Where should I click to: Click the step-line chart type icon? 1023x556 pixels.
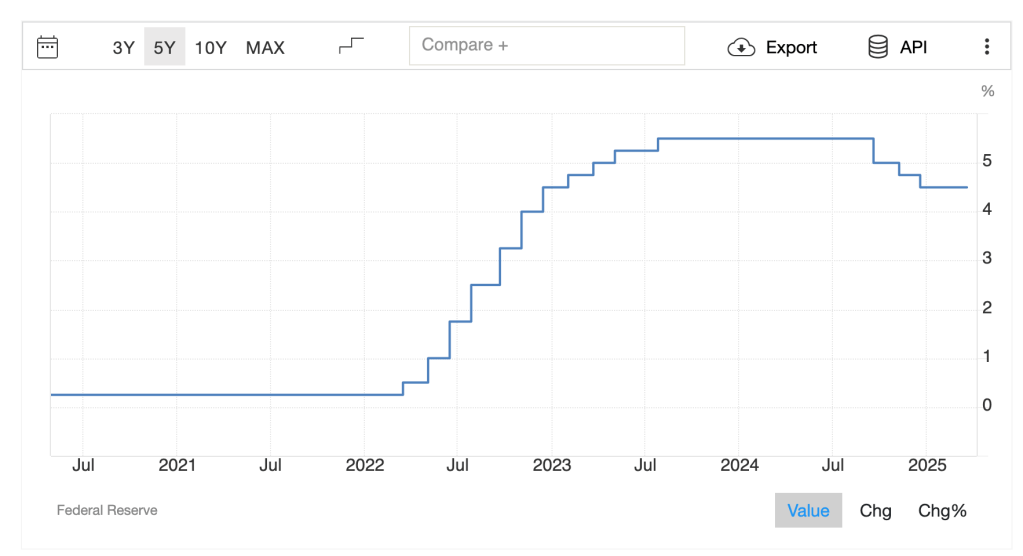point(351,46)
